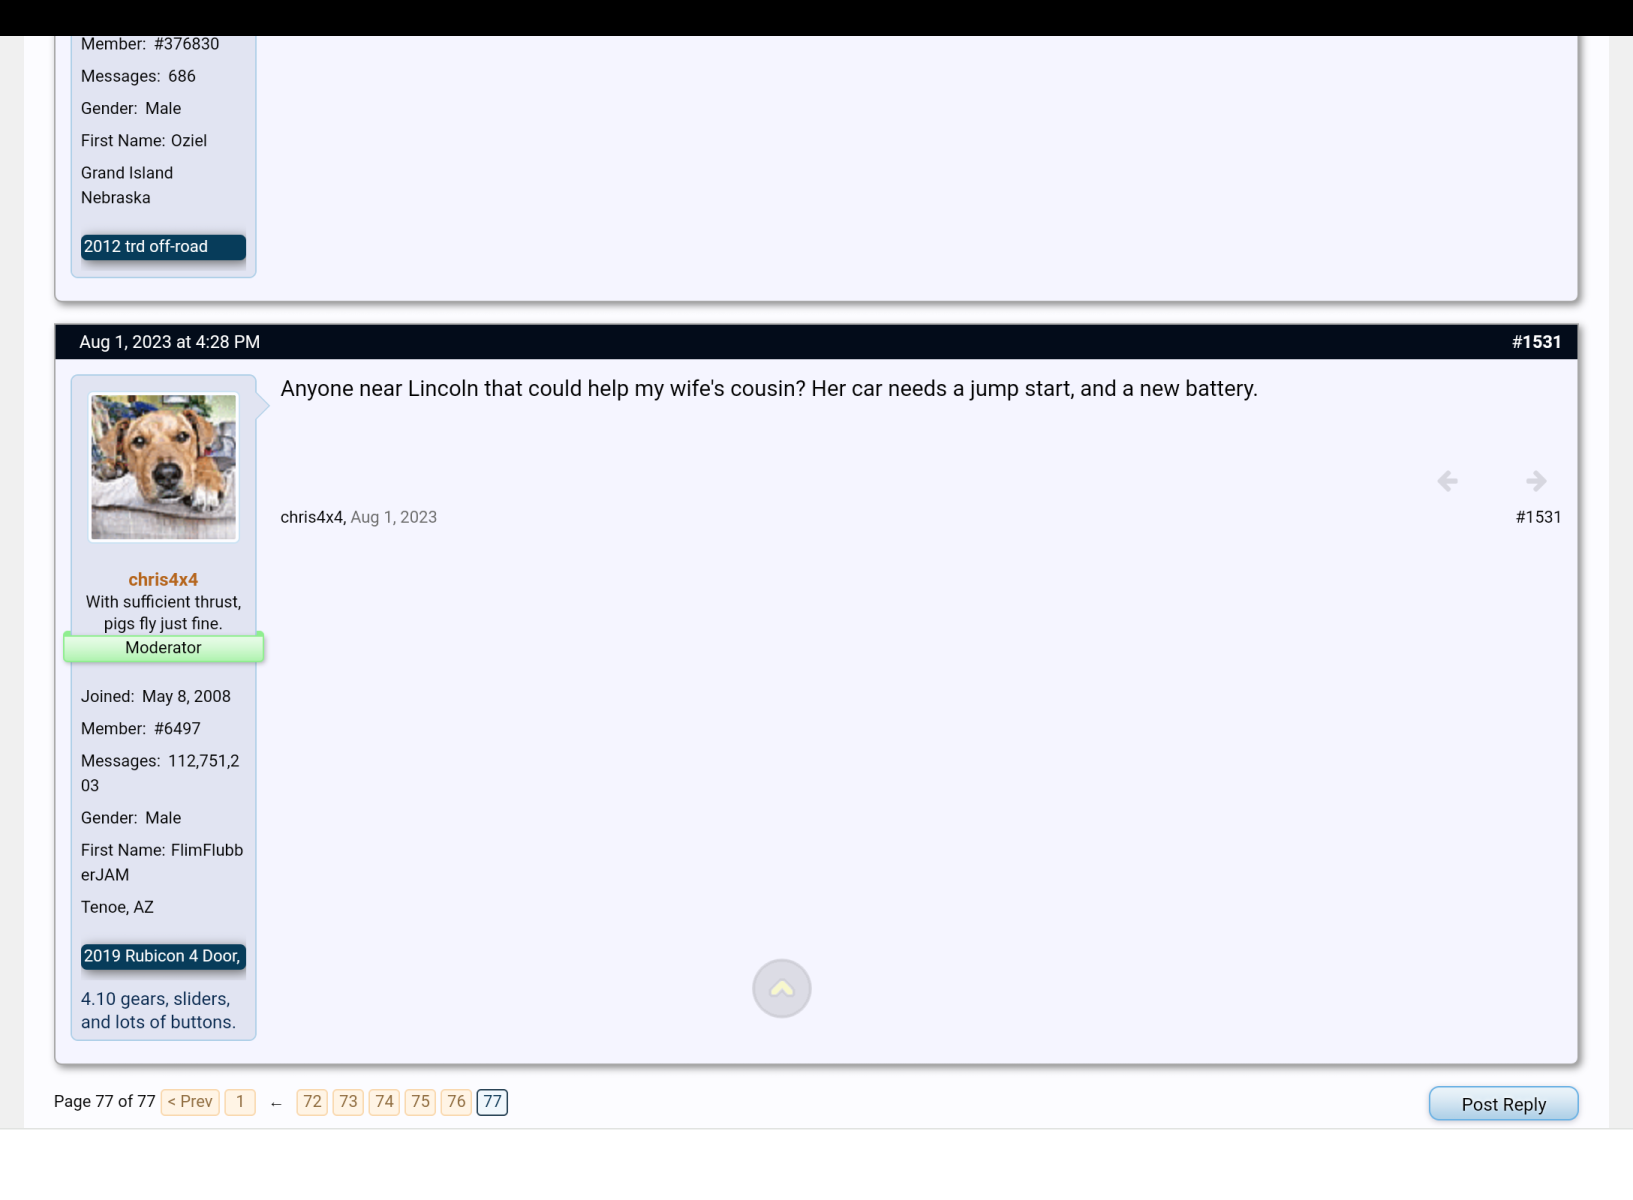The width and height of the screenshot is (1633, 1200).
Task: Click the #1531 link below post arrows
Action: coord(1538,517)
